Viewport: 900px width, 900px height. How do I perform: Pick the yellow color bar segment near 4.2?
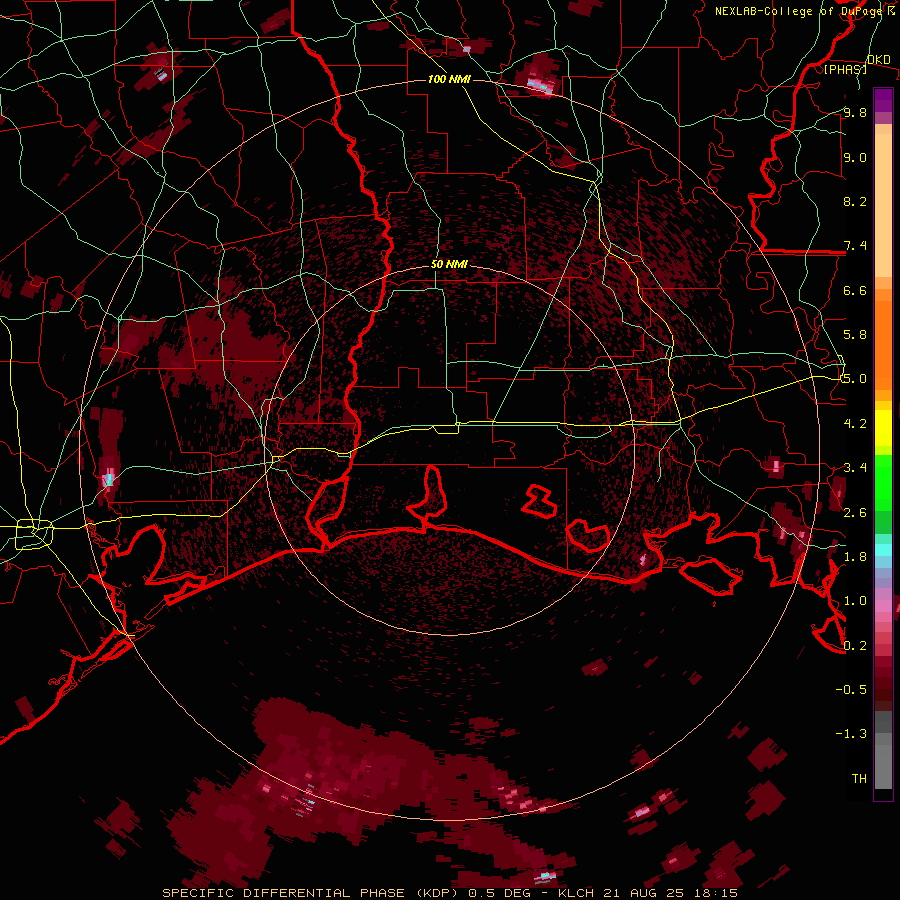883,428
